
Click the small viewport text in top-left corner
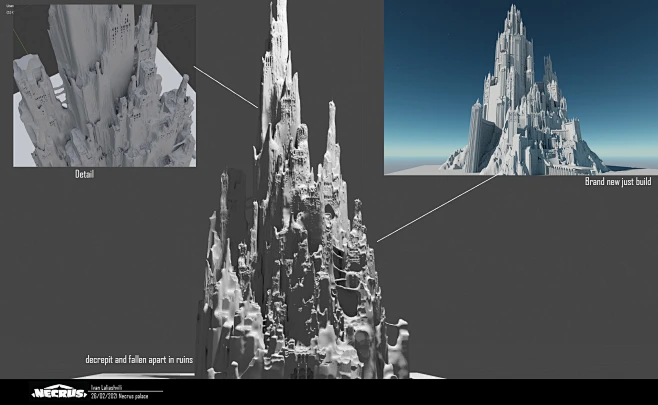9,9
